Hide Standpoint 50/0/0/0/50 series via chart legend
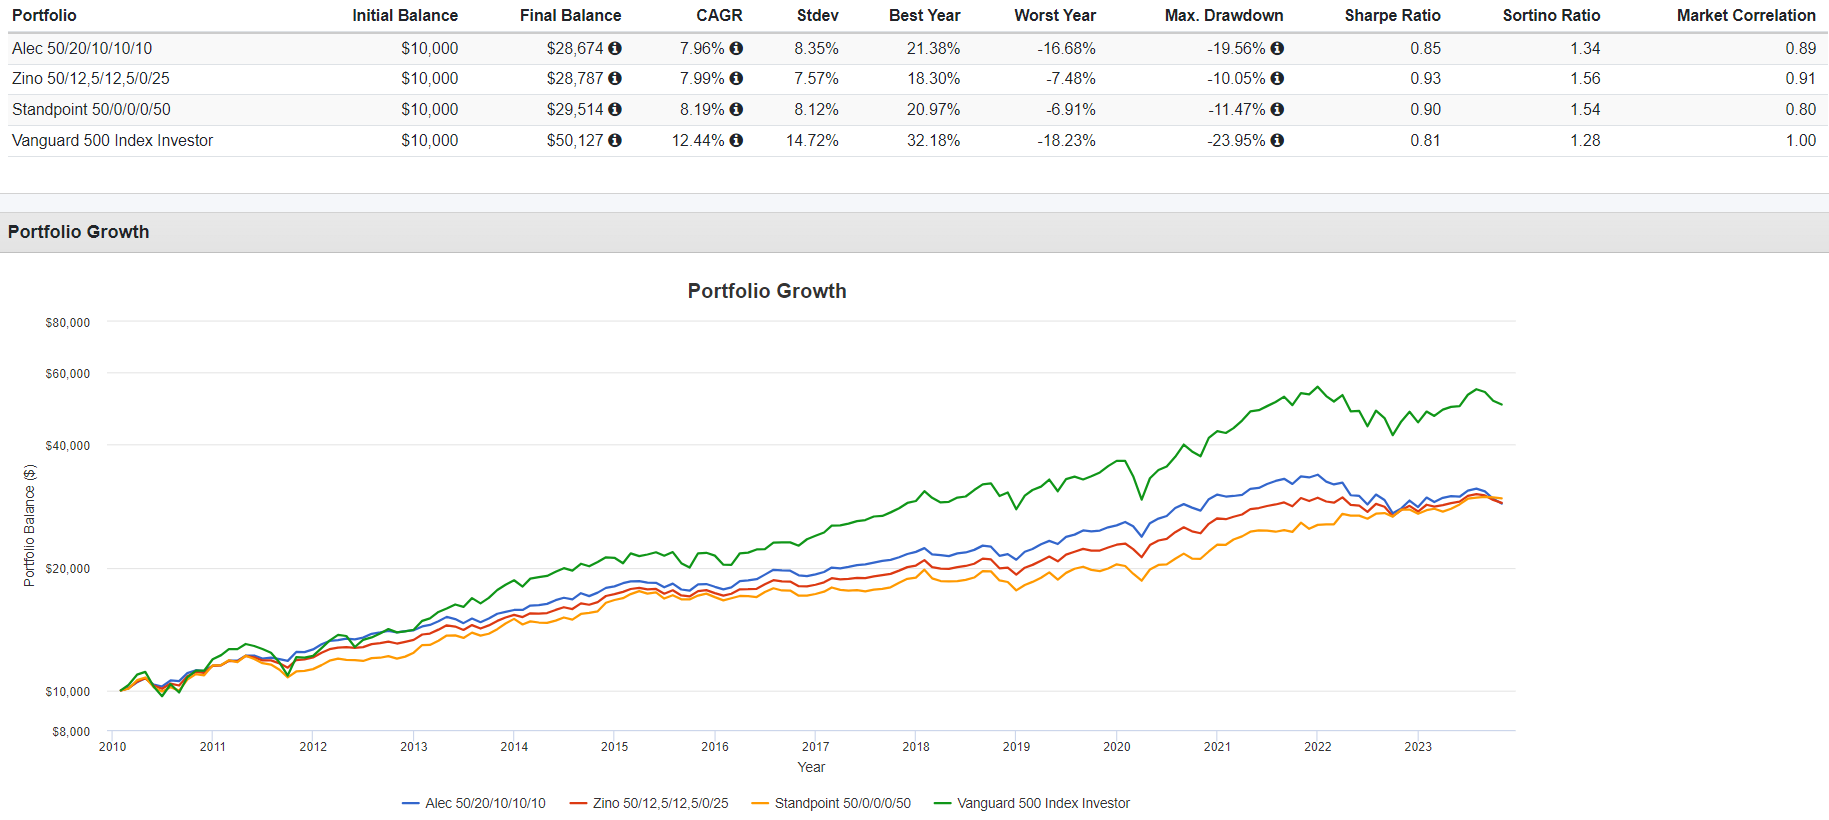The height and width of the screenshot is (820, 1829). [842, 803]
